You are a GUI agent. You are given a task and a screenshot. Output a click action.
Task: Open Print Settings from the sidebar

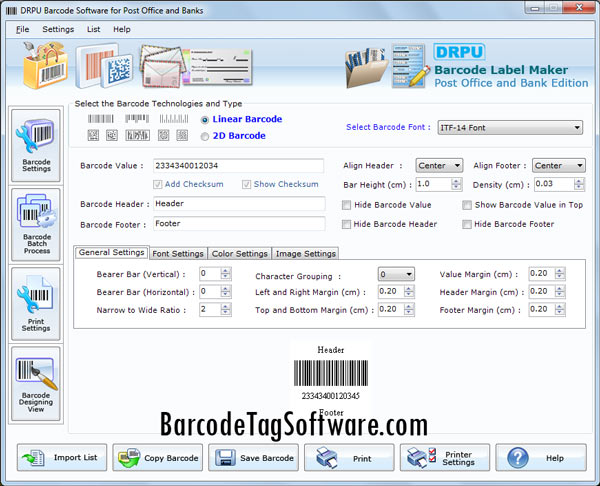coord(35,302)
